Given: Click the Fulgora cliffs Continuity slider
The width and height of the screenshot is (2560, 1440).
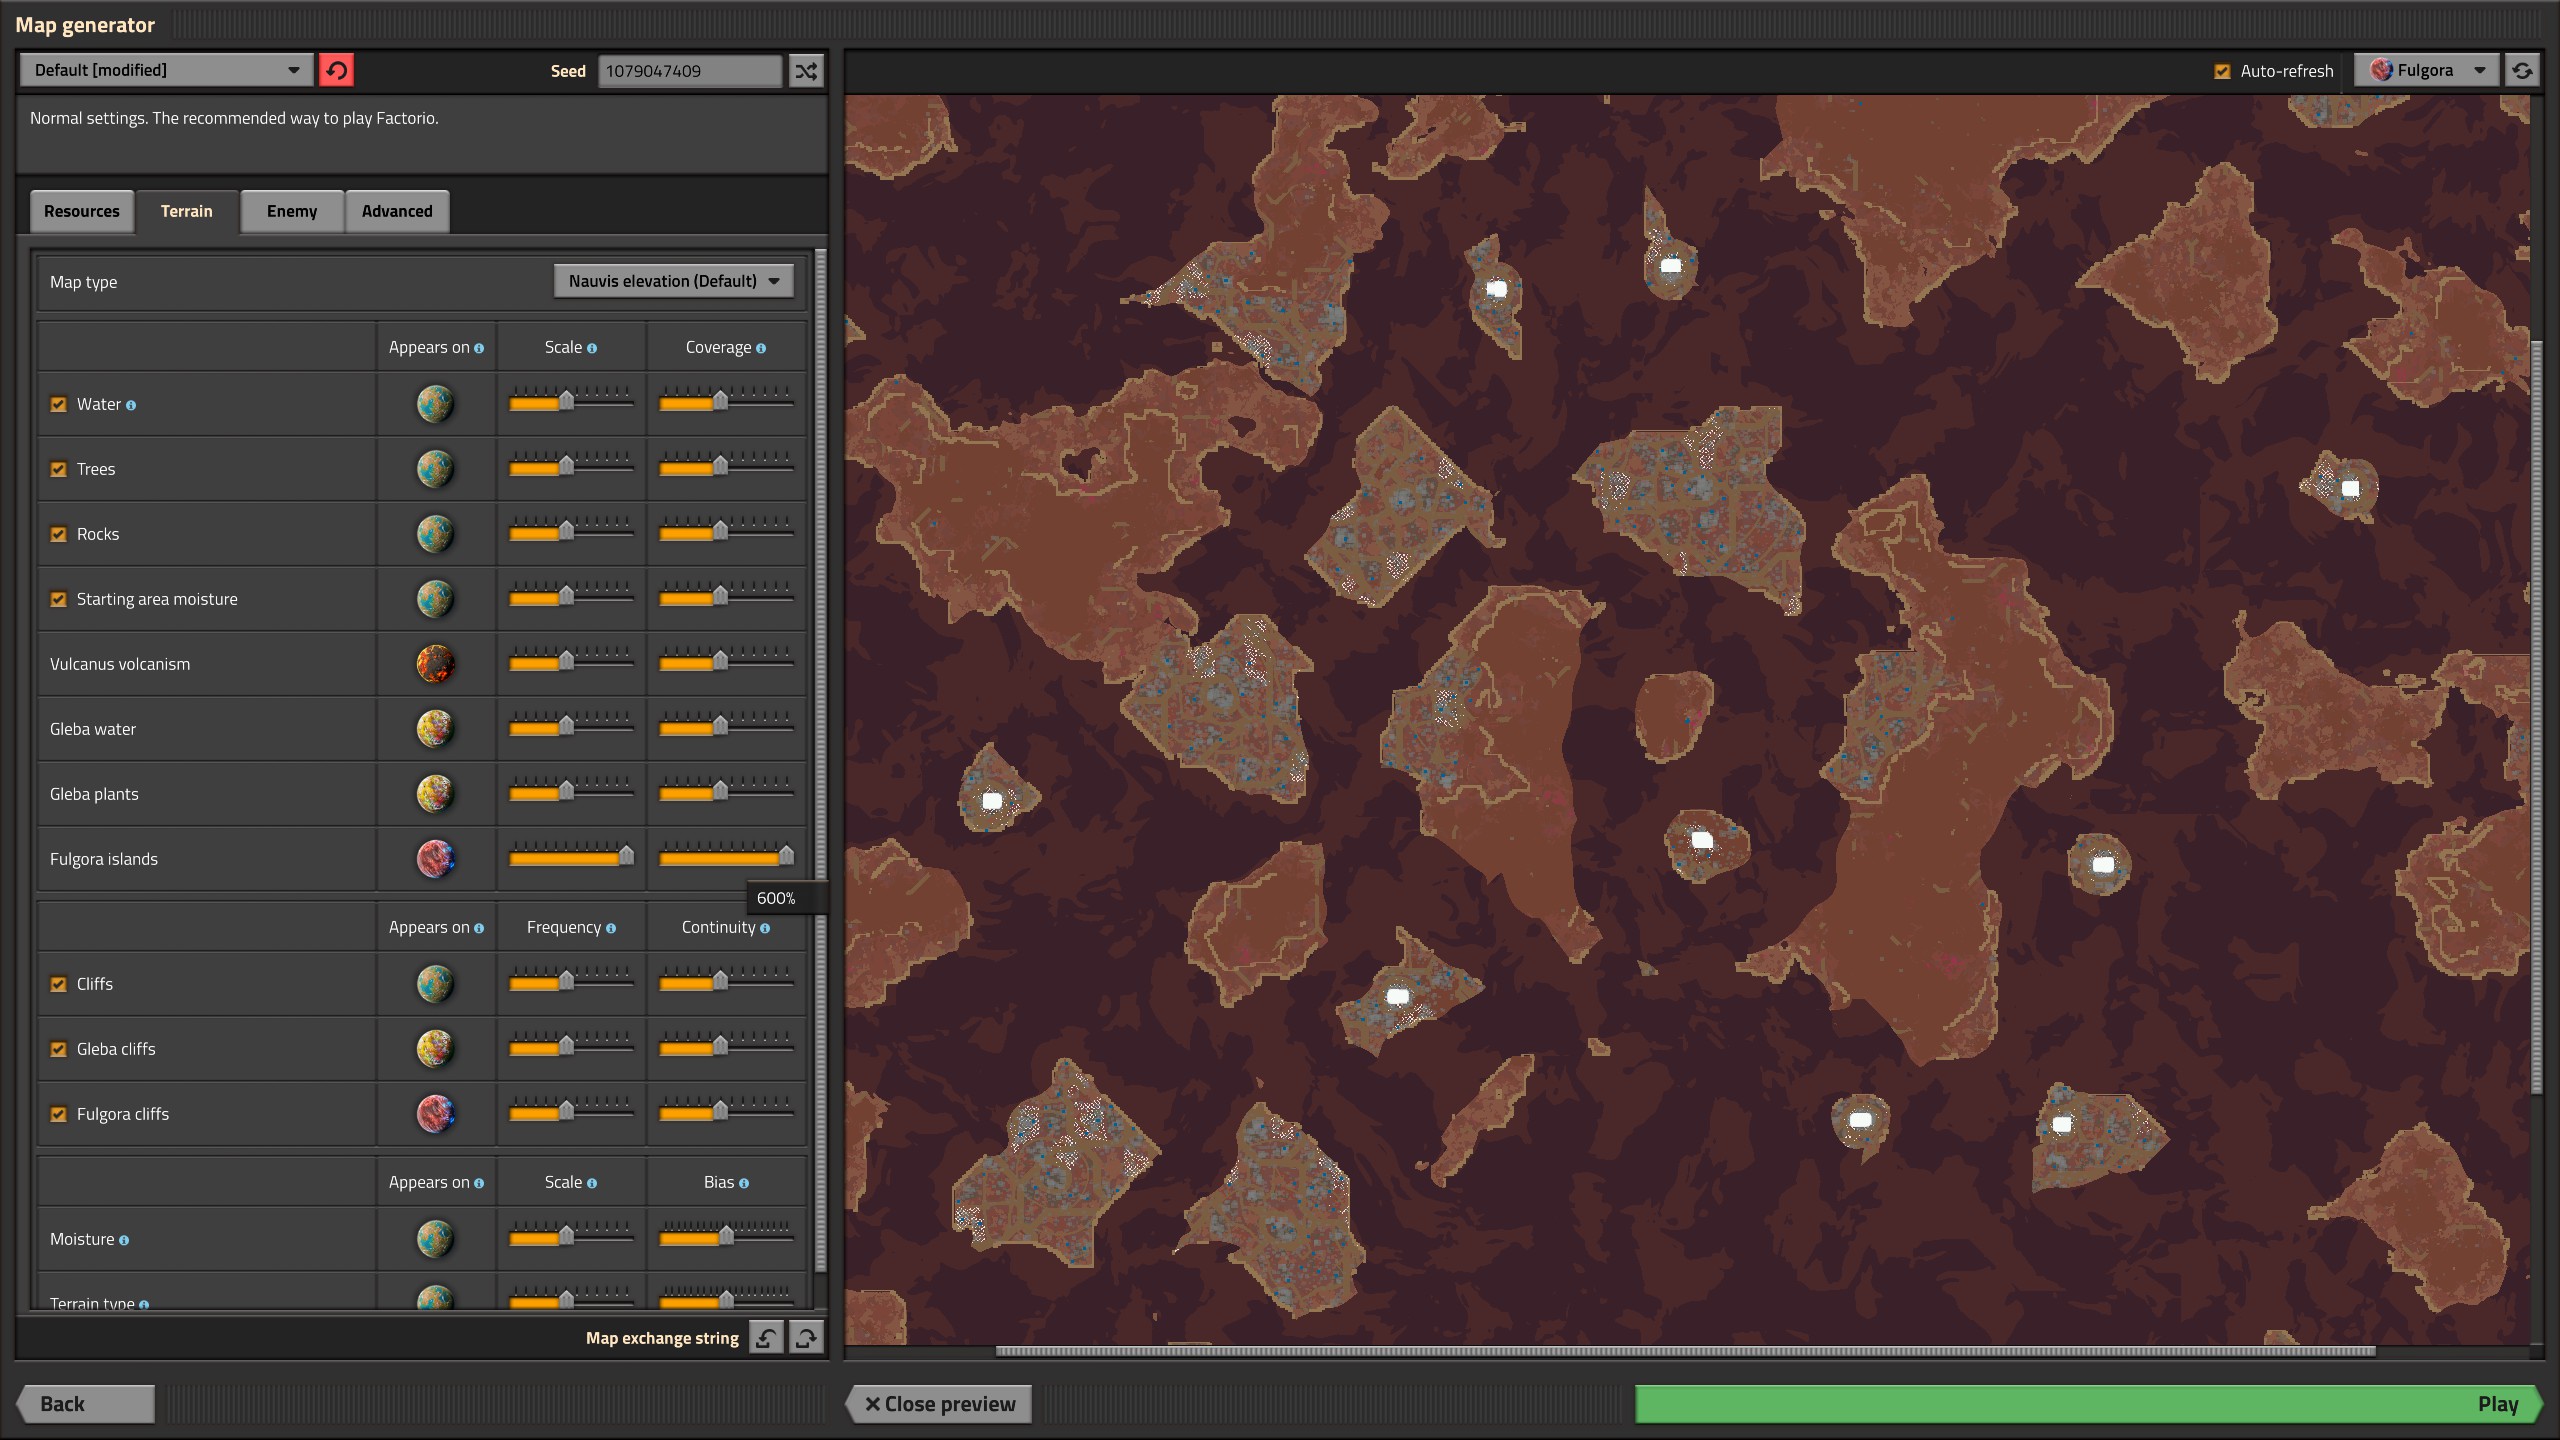Looking at the screenshot, I should coord(726,1111).
